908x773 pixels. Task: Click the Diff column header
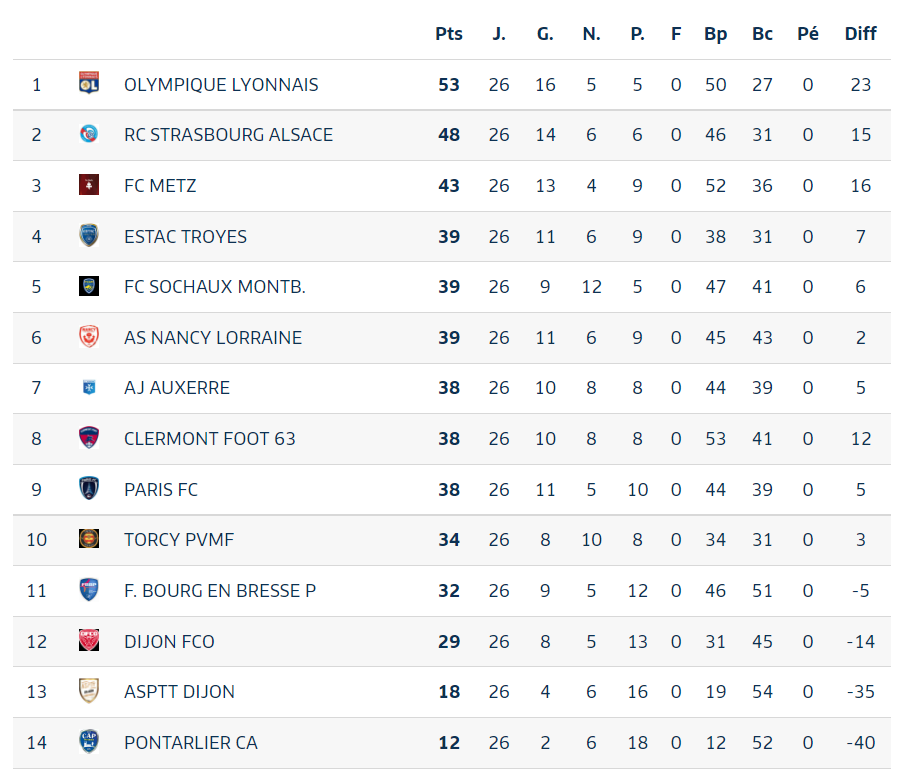860,33
